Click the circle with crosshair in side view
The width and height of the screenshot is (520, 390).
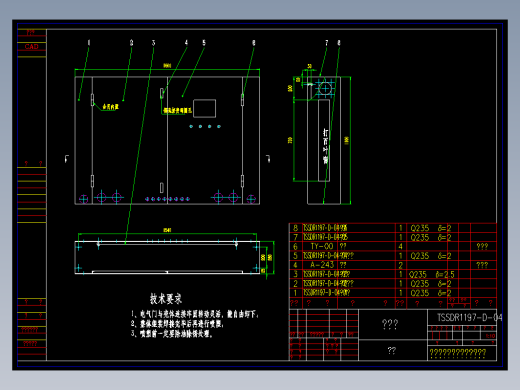(x=325, y=89)
